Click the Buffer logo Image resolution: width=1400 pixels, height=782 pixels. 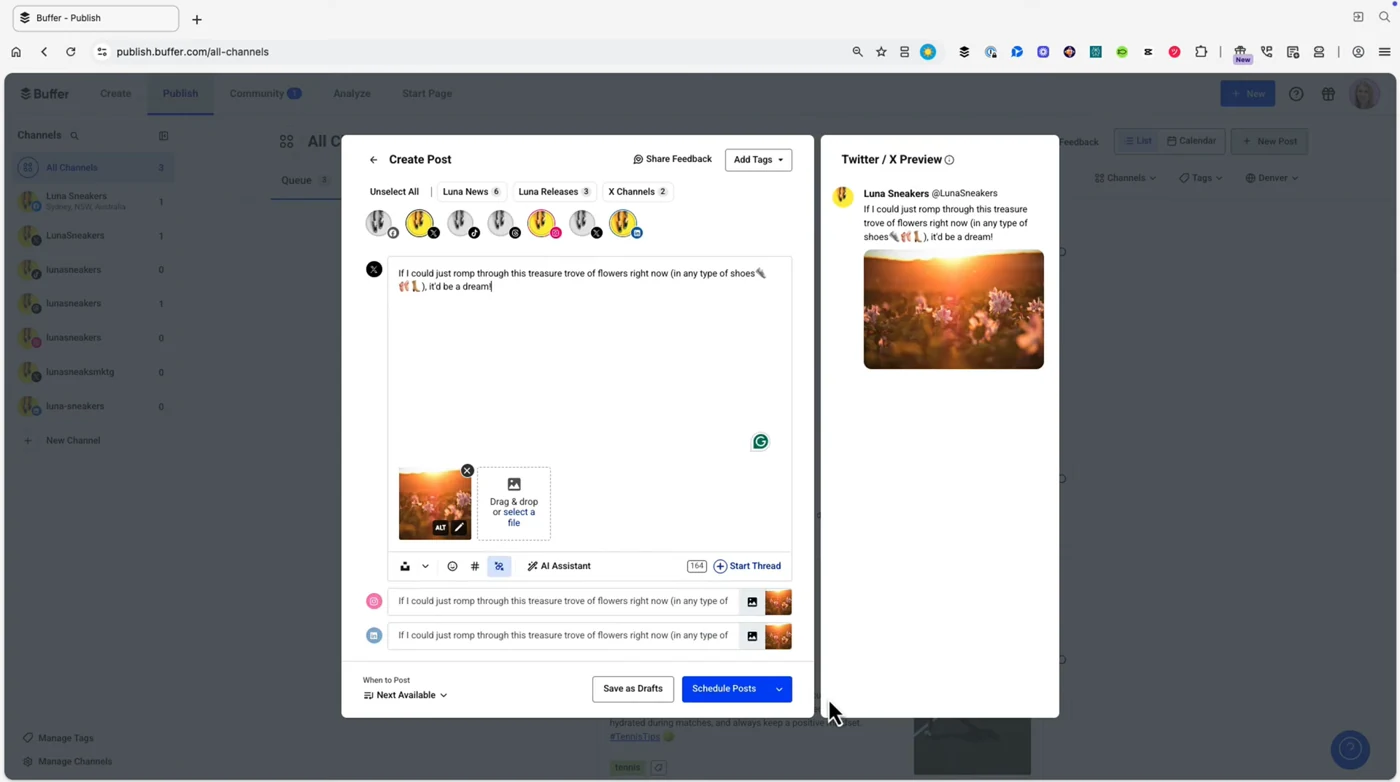point(45,94)
